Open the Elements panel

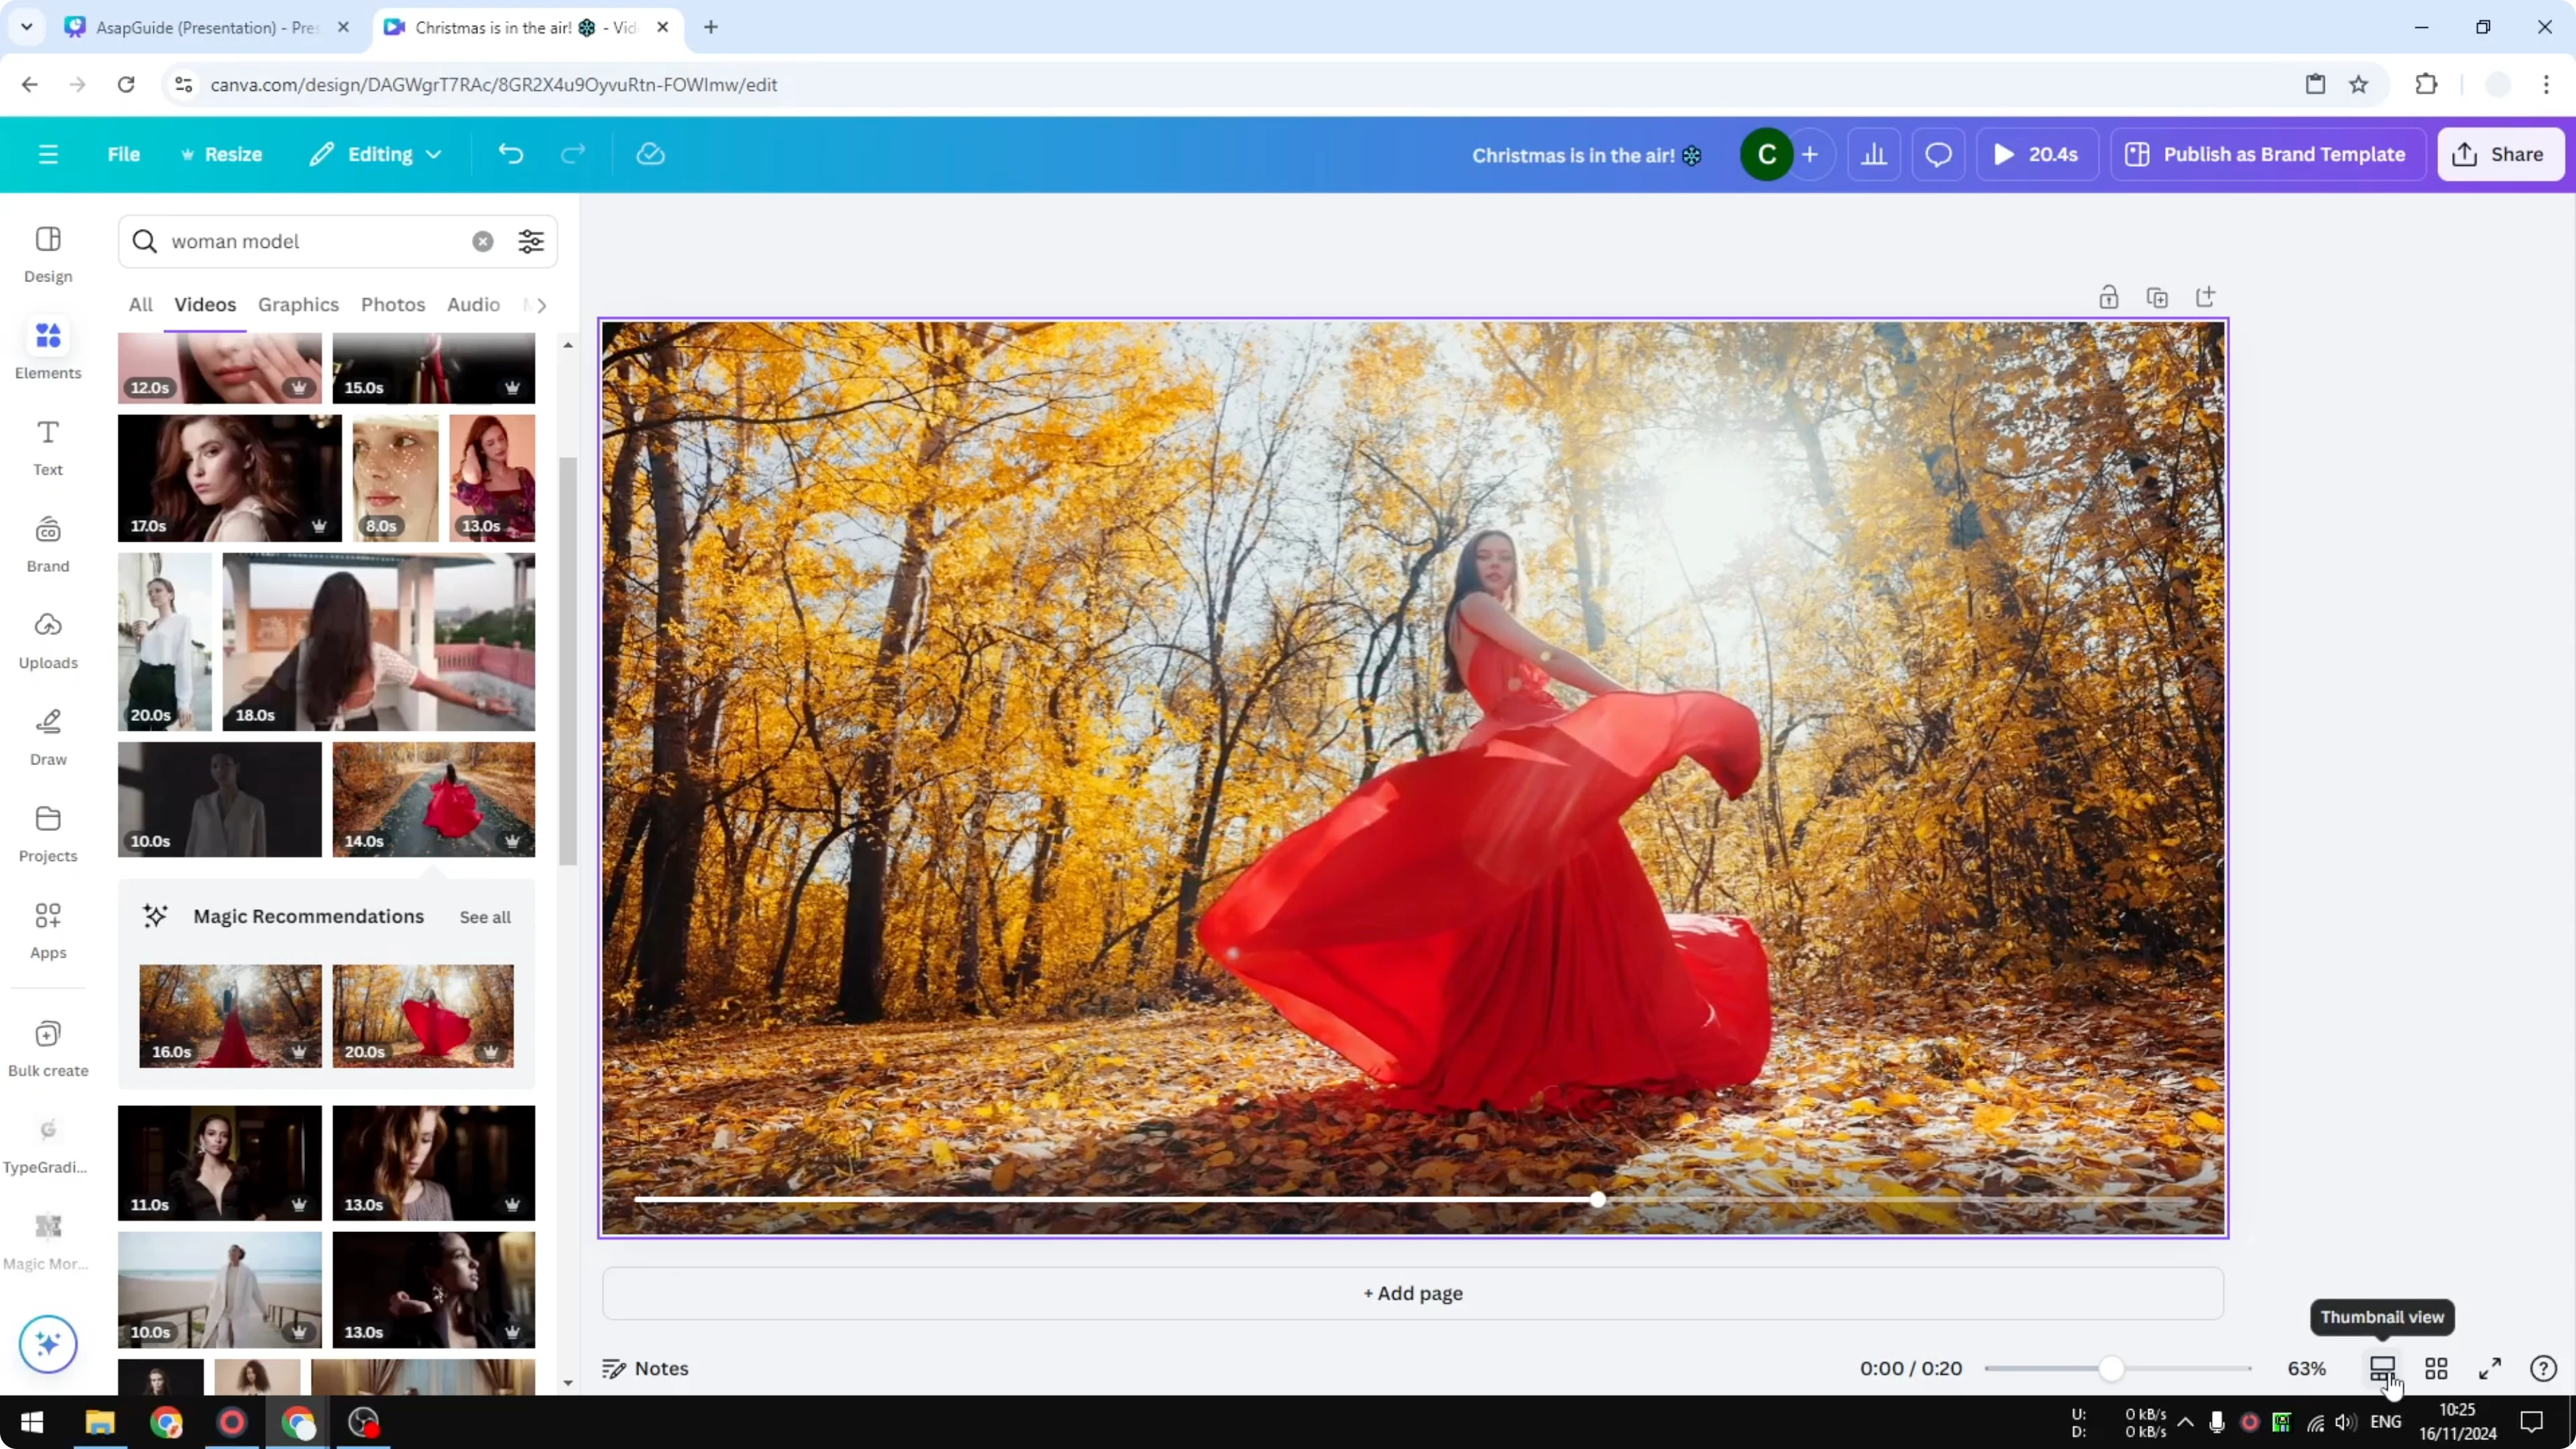click(x=47, y=348)
